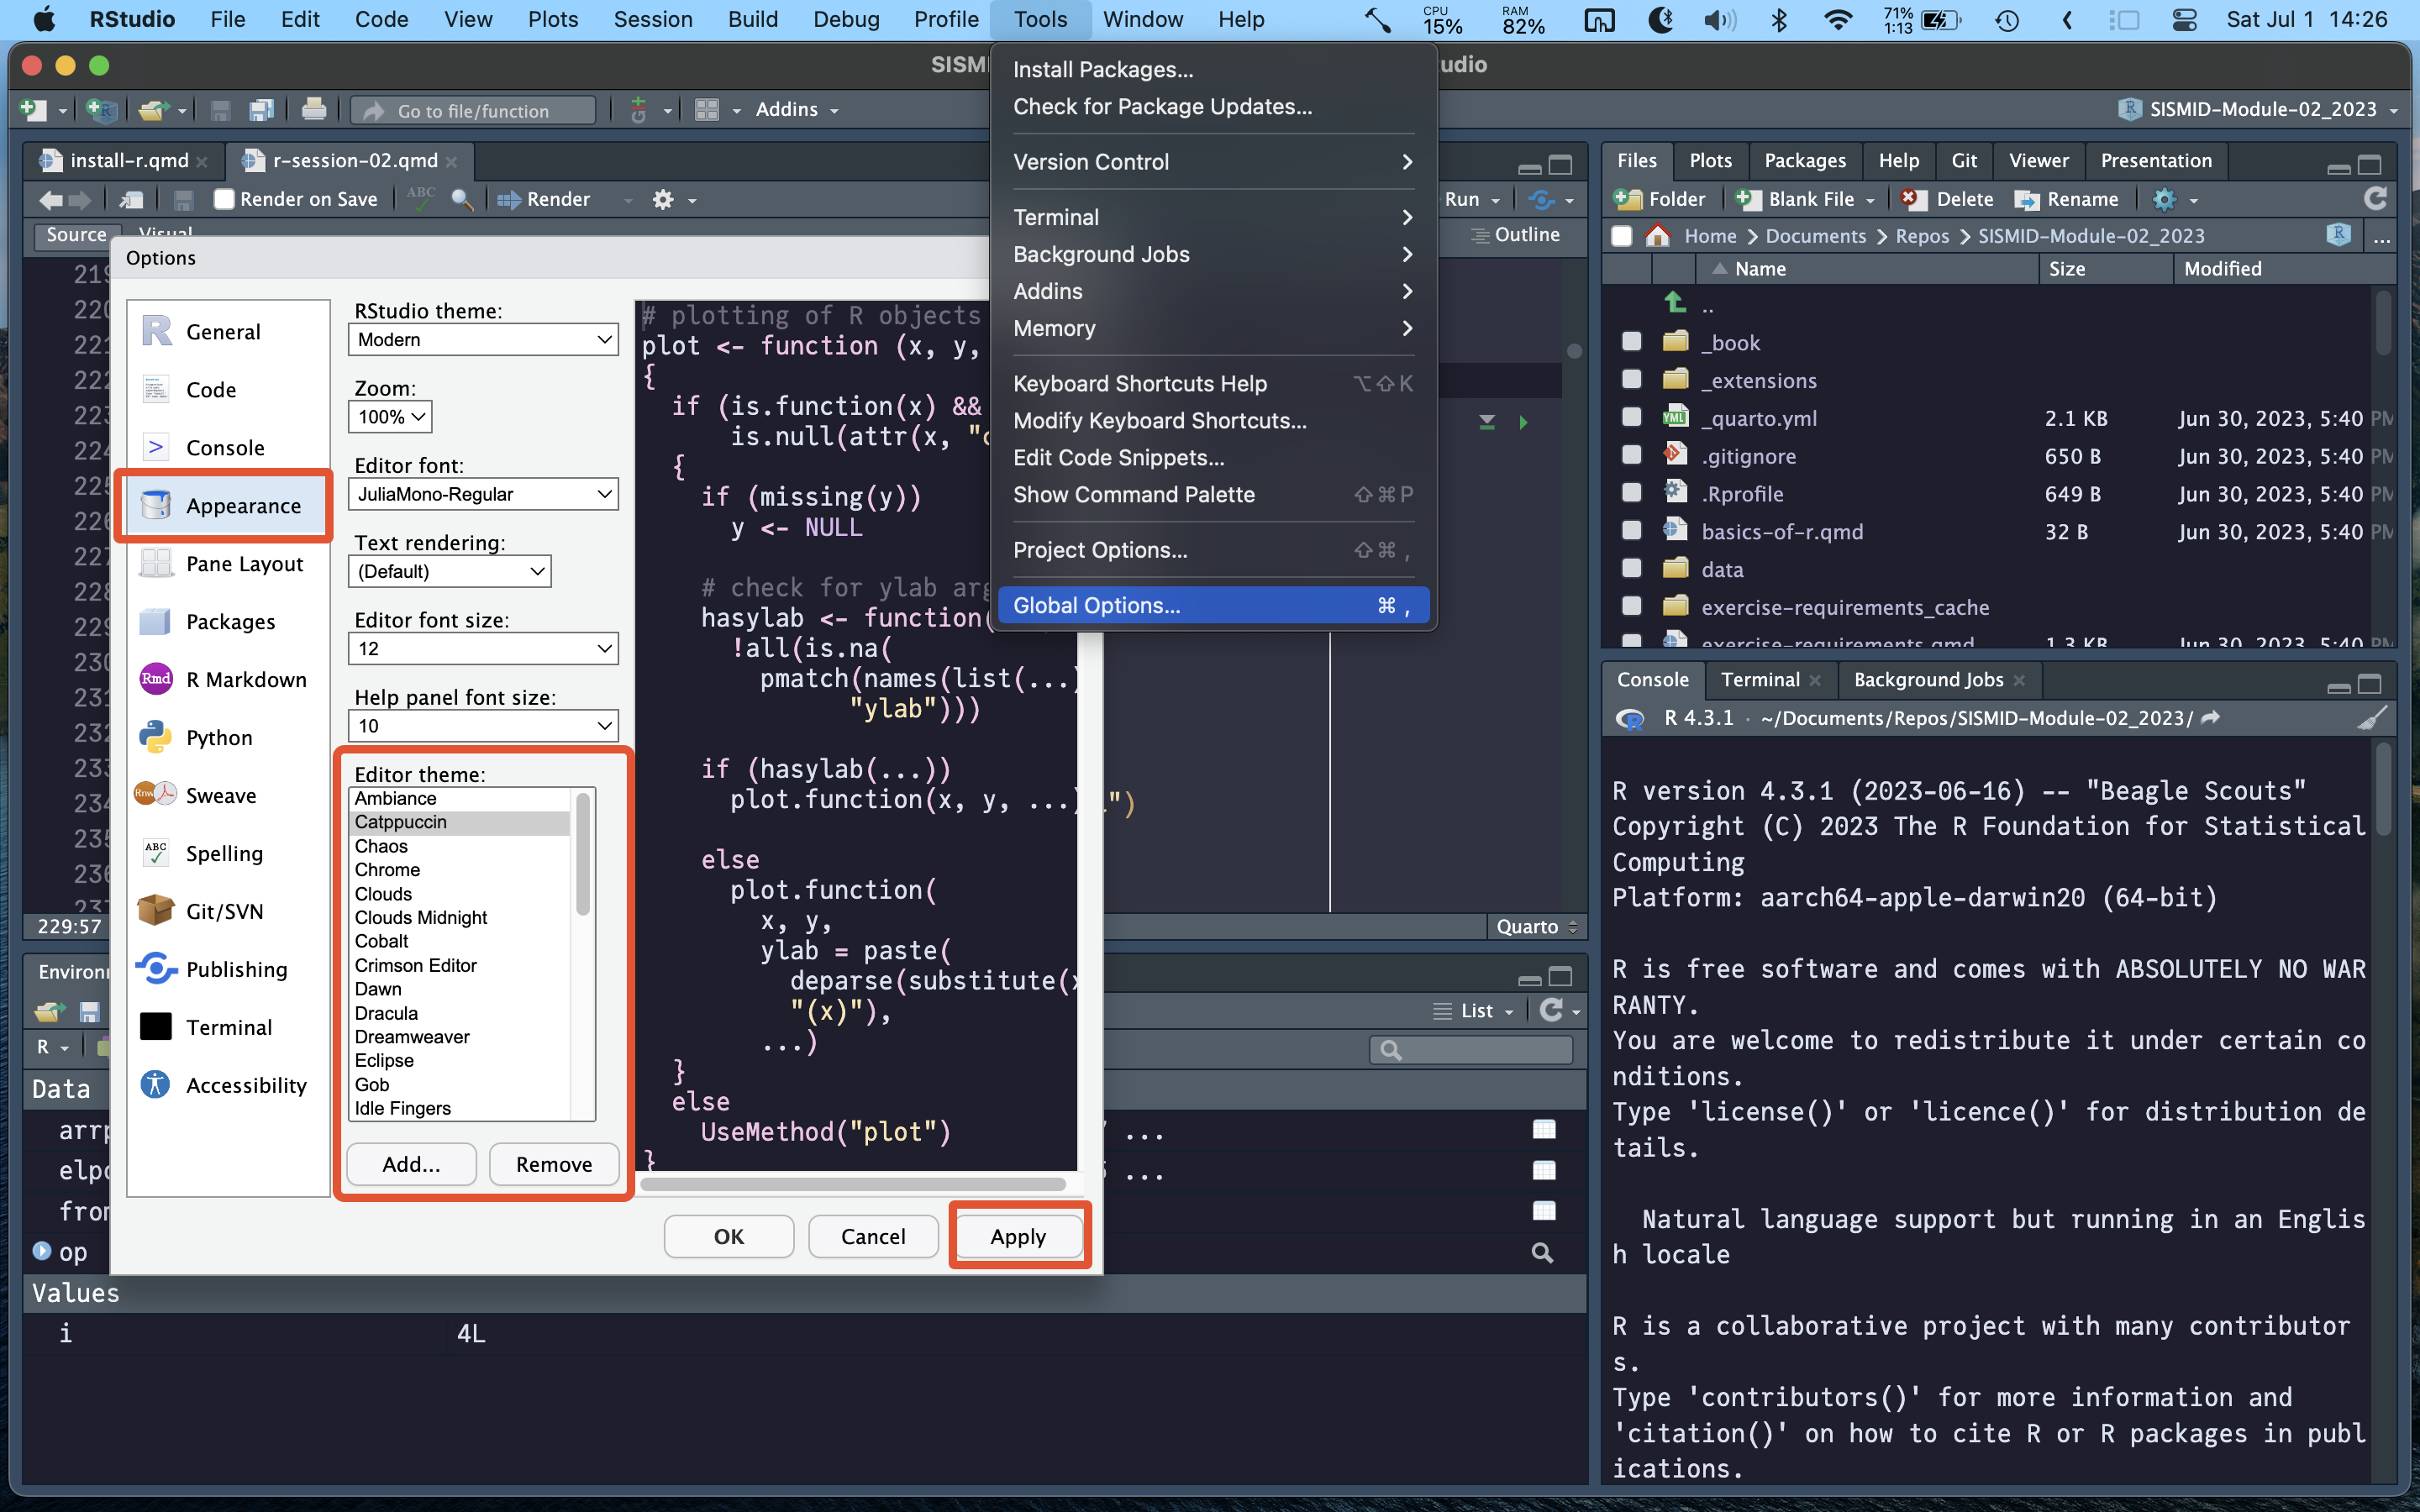This screenshot has height=1512, width=2420.
Task: Click the clear console broom icon
Action: coord(2372,718)
